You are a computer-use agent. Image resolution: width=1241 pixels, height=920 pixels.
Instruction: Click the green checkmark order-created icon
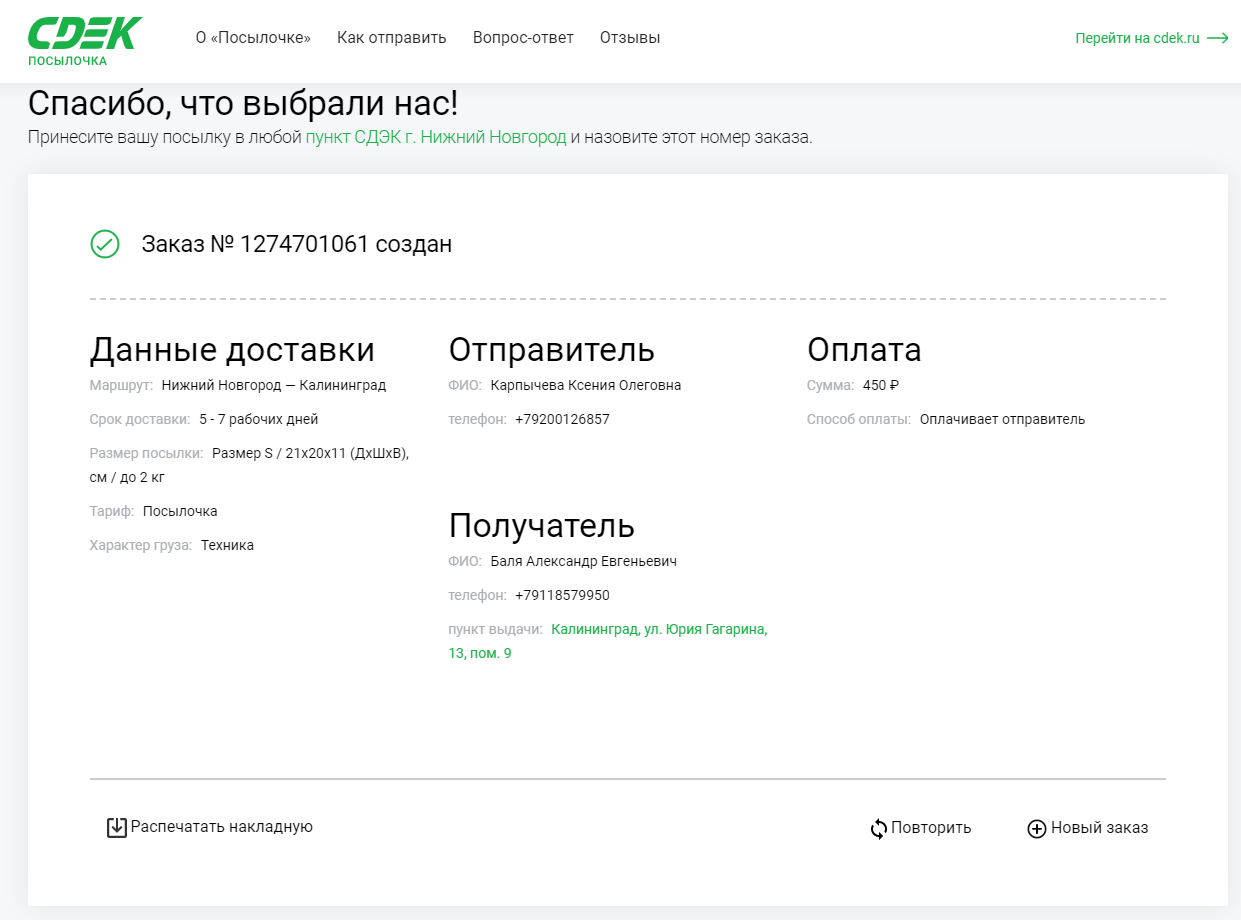[105, 244]
